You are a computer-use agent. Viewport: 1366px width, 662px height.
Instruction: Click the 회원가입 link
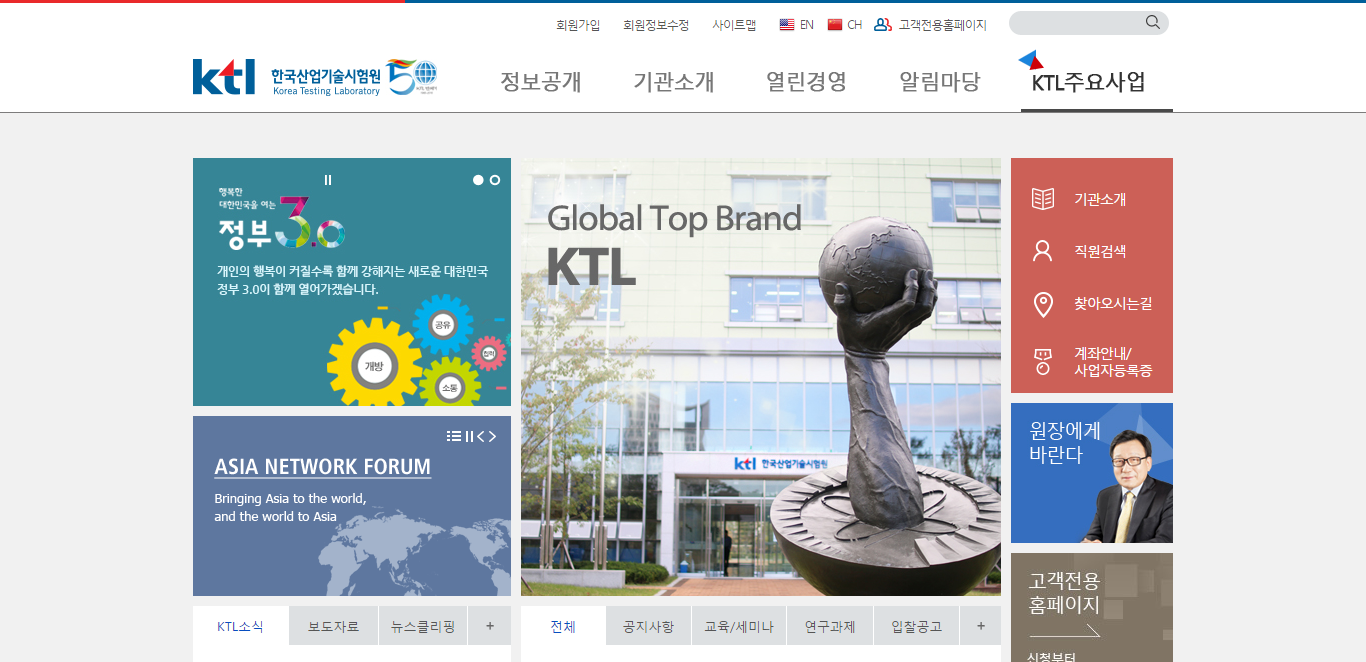point(578,25)
